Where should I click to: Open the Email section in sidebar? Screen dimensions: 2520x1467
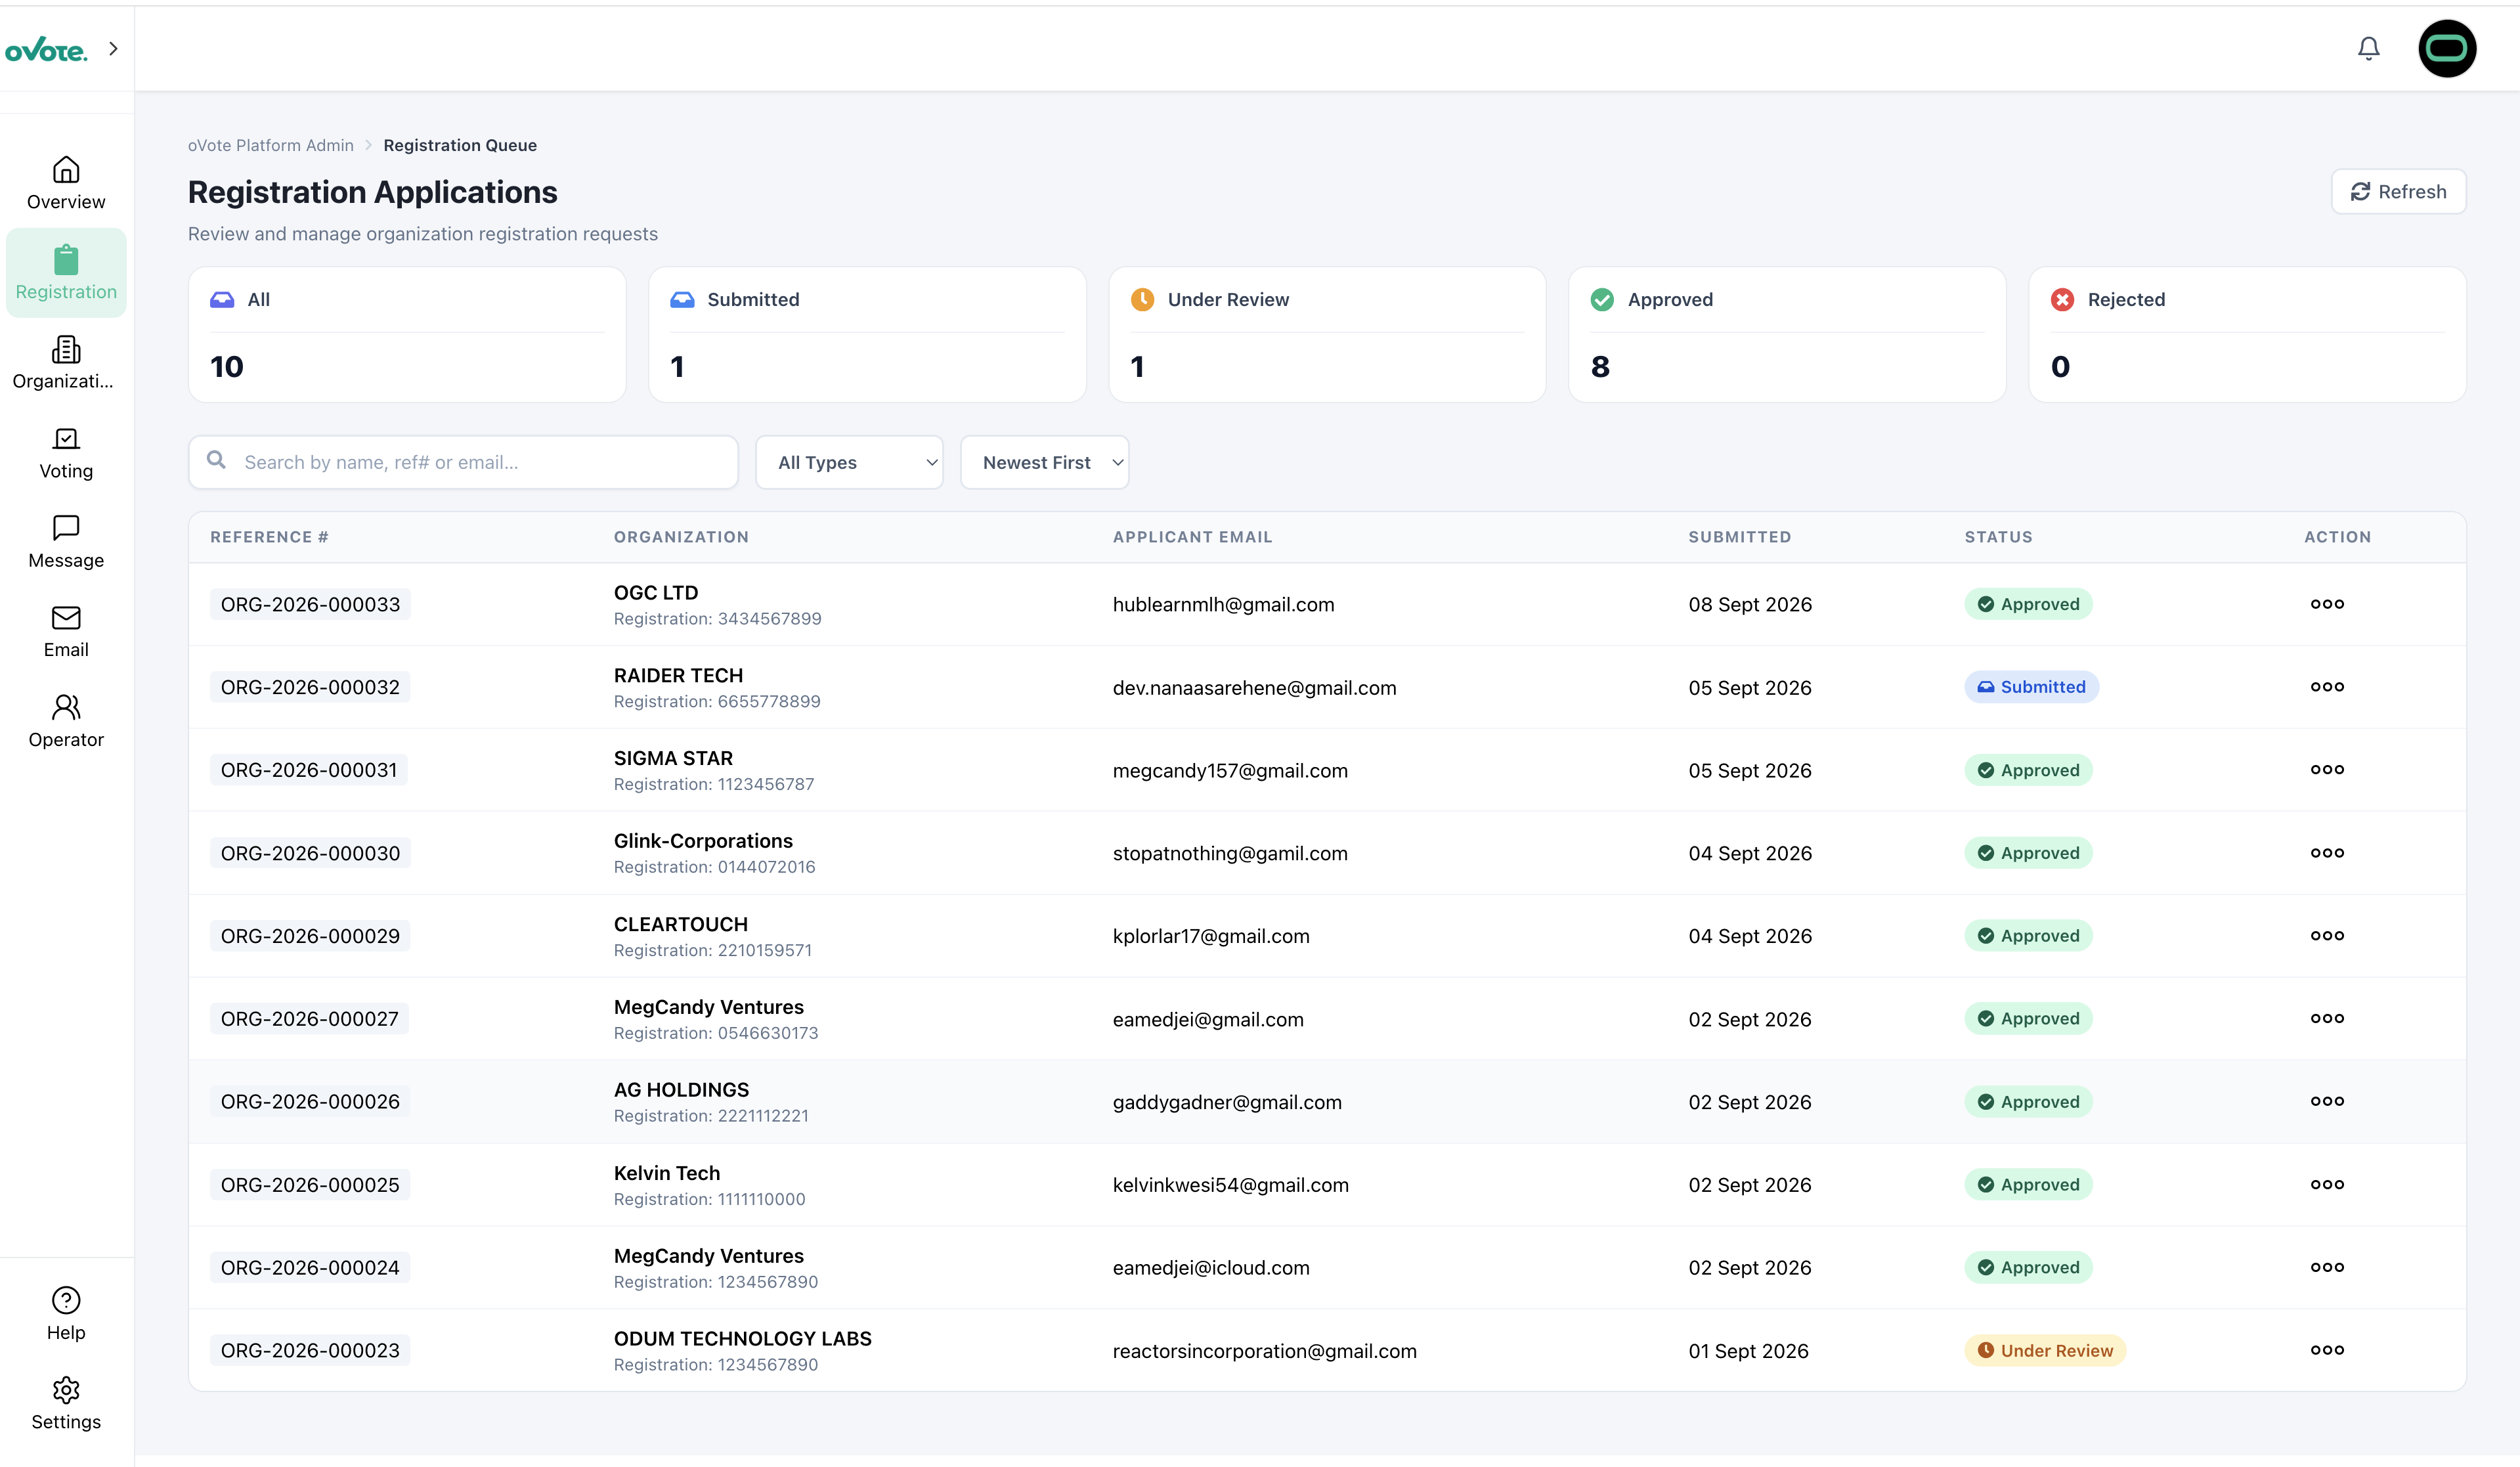pos(66,631)
